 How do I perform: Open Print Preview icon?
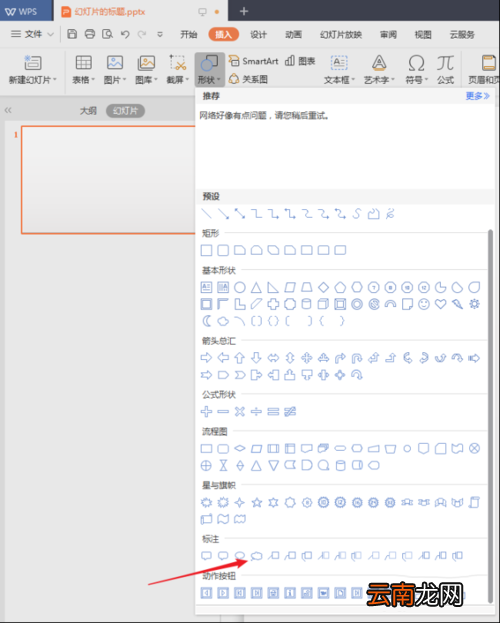[107, 34]
